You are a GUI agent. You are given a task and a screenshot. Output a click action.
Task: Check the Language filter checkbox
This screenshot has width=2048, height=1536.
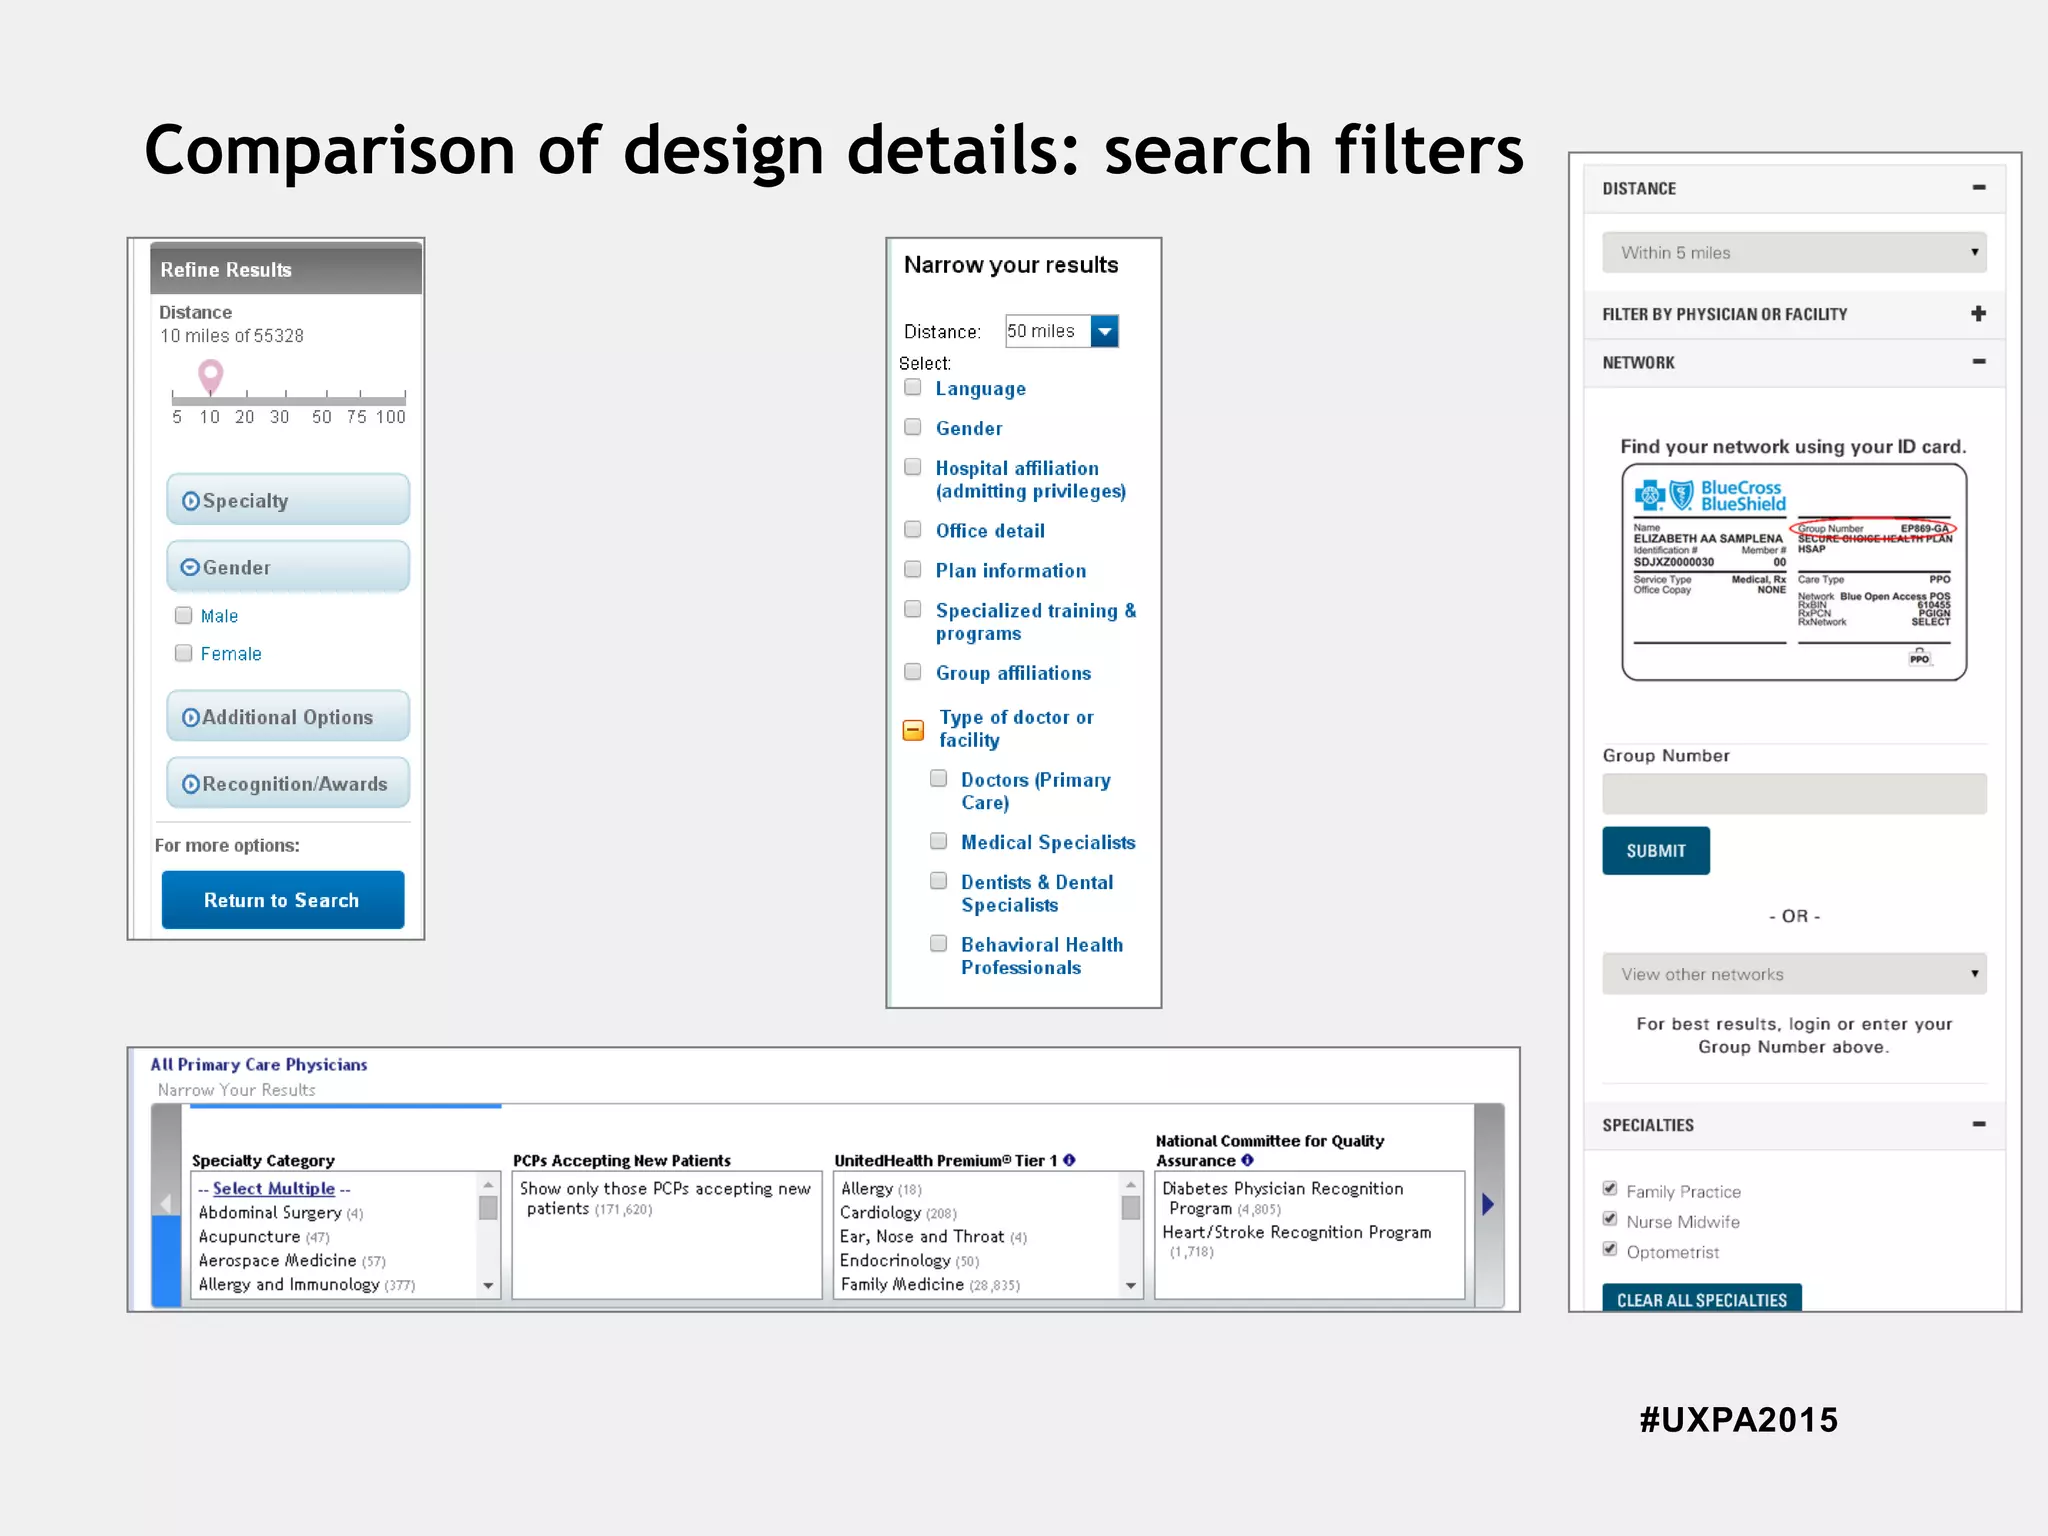[913, 387]
